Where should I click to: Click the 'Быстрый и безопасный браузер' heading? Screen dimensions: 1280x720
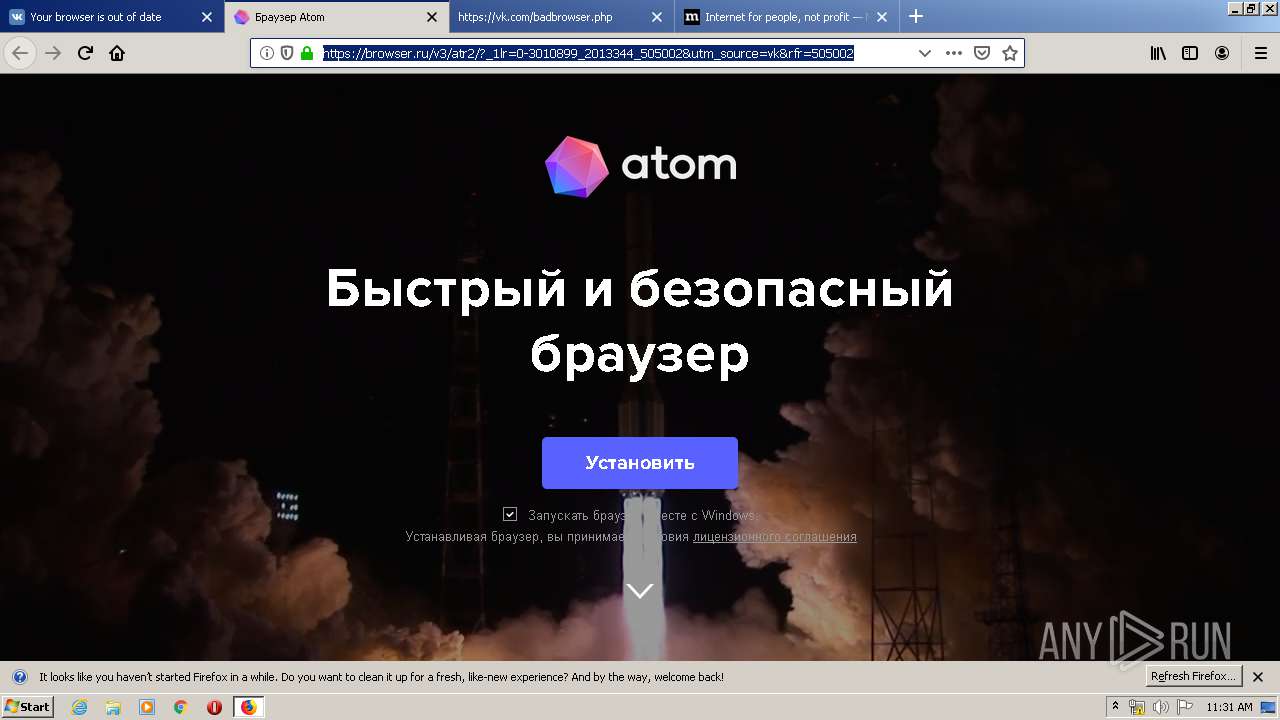point(640,321)
